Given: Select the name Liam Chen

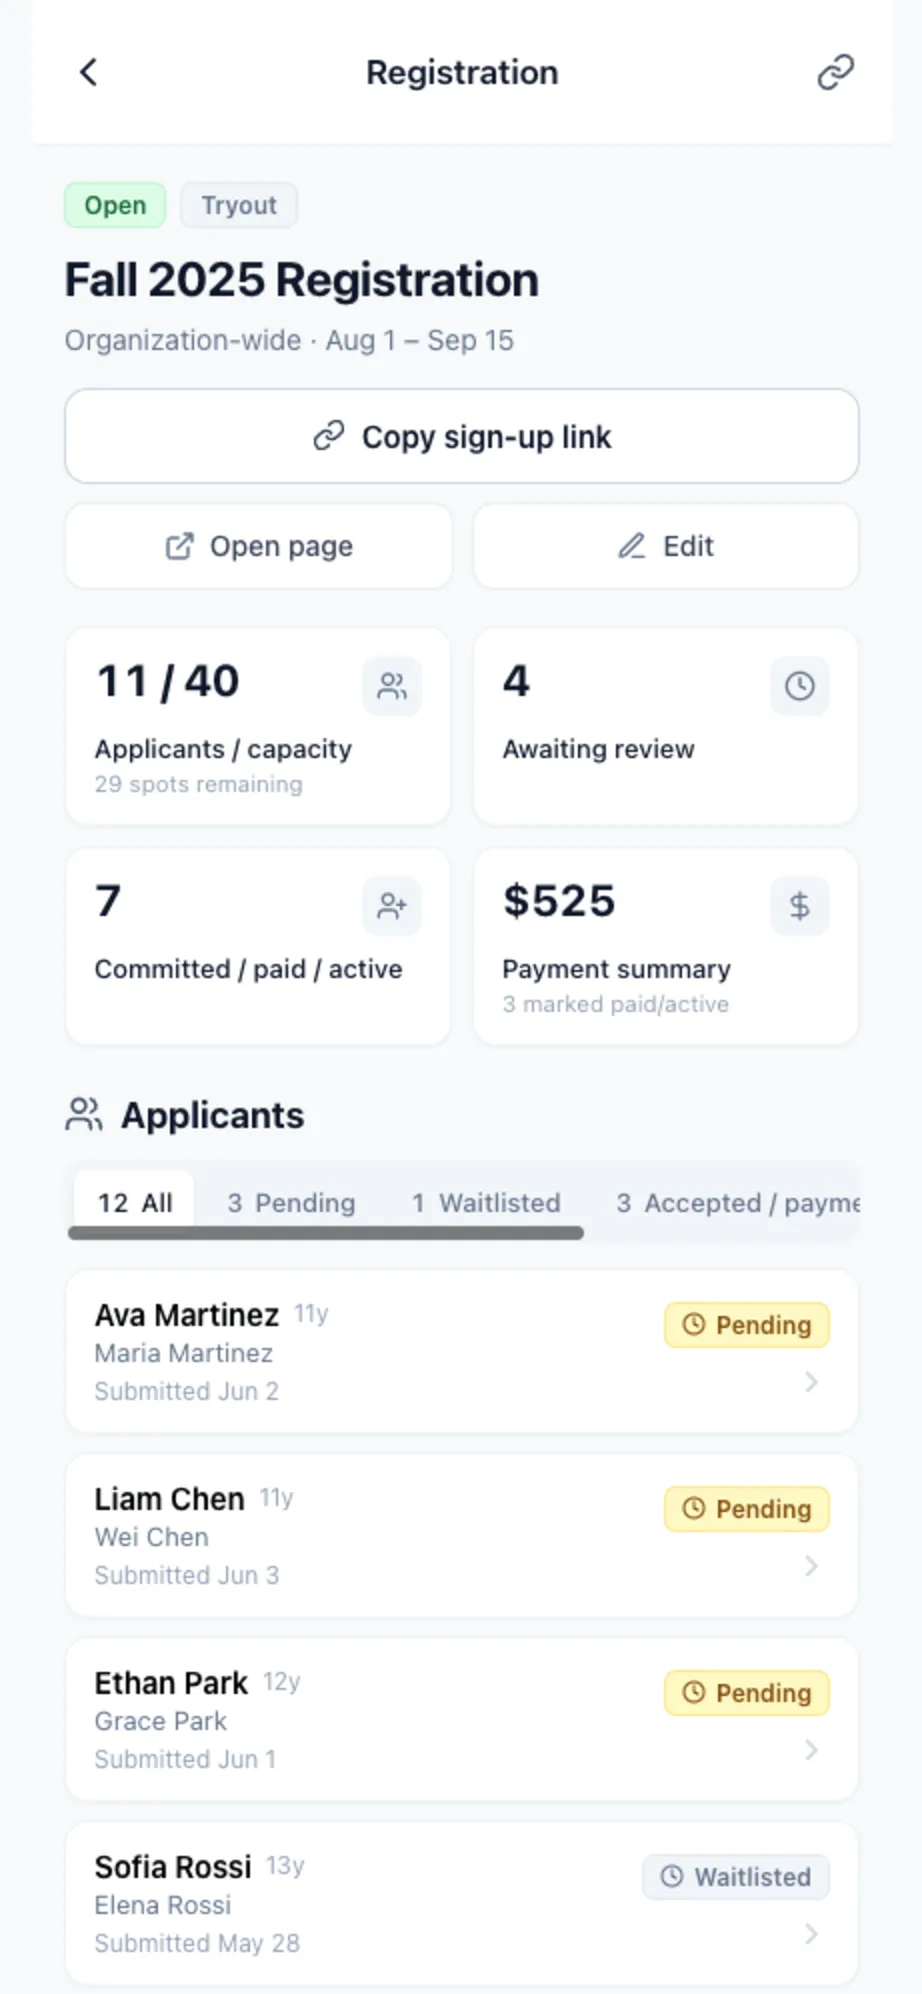Looking at the screenshot, I should pos(170,1499).
